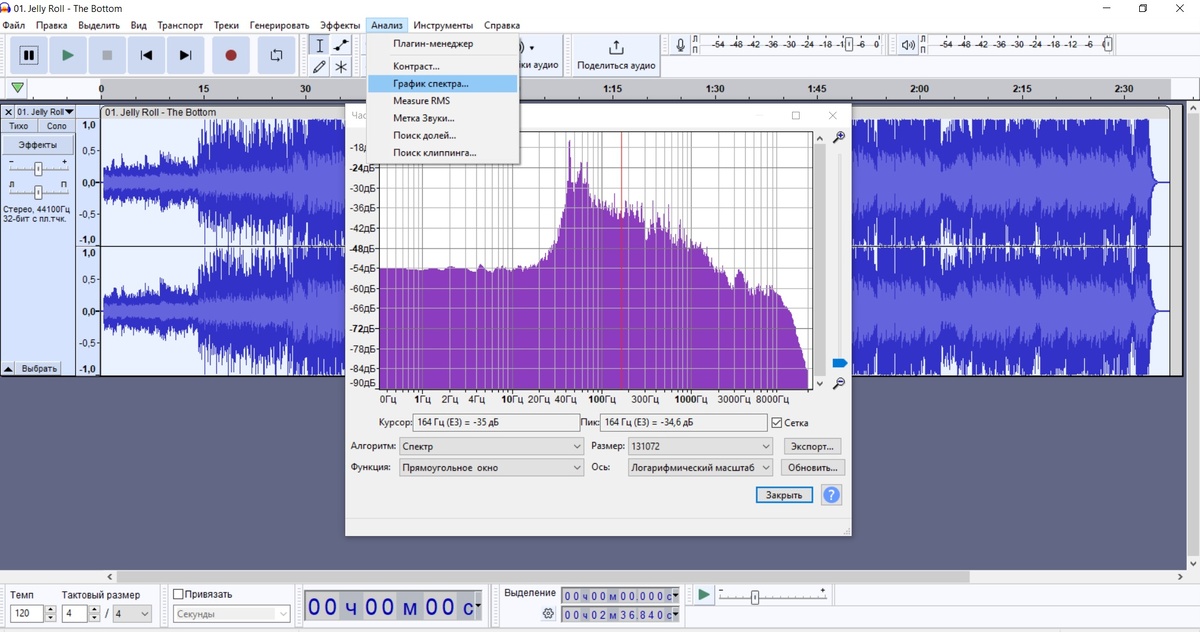The image size is (1200, 632).
Task: Close the track with its X button
Action: 8,112
